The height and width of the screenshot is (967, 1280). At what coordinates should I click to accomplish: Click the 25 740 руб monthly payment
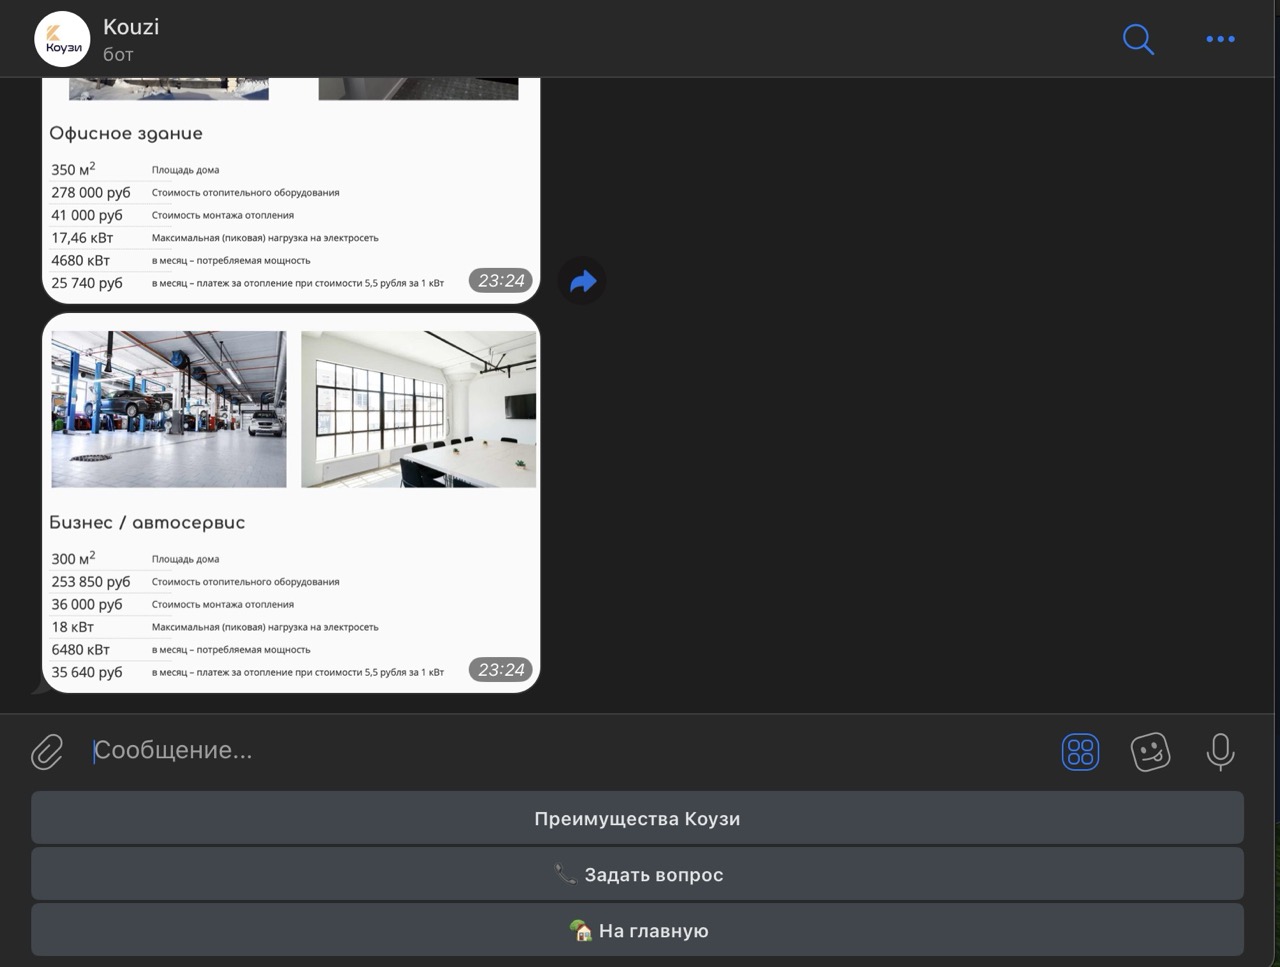tap(87, 283)
